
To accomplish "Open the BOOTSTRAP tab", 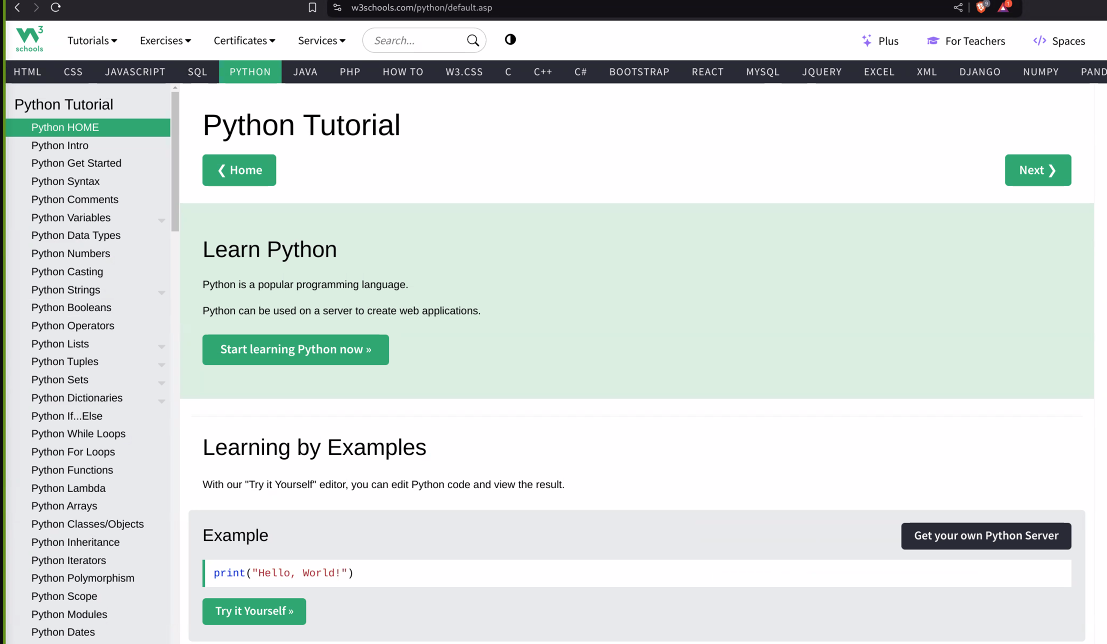I will [639, 71].
